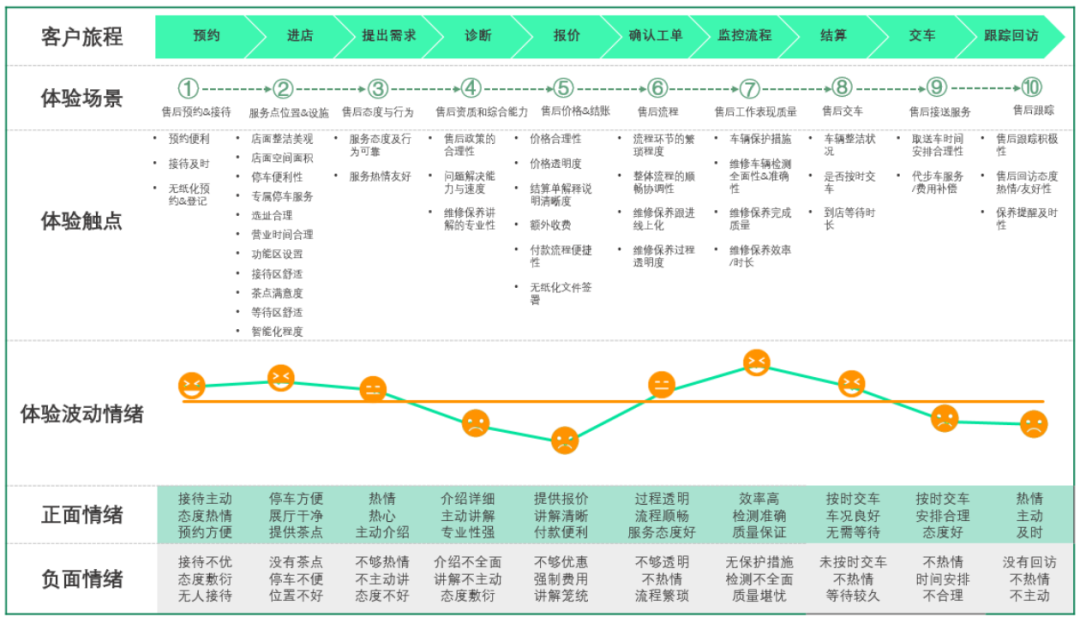Select the 预约 stage in journey bar

pos(207,36)
